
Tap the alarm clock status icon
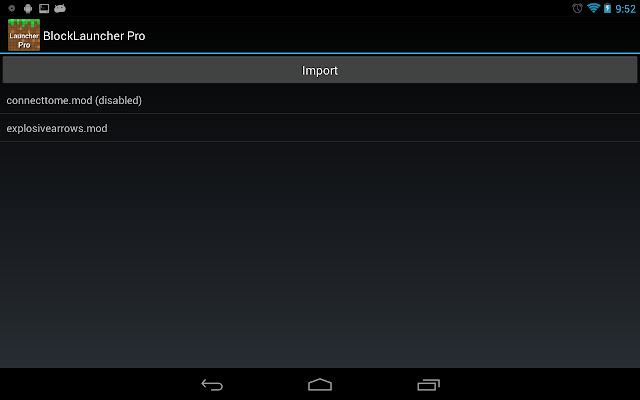(x=577, y=8)
